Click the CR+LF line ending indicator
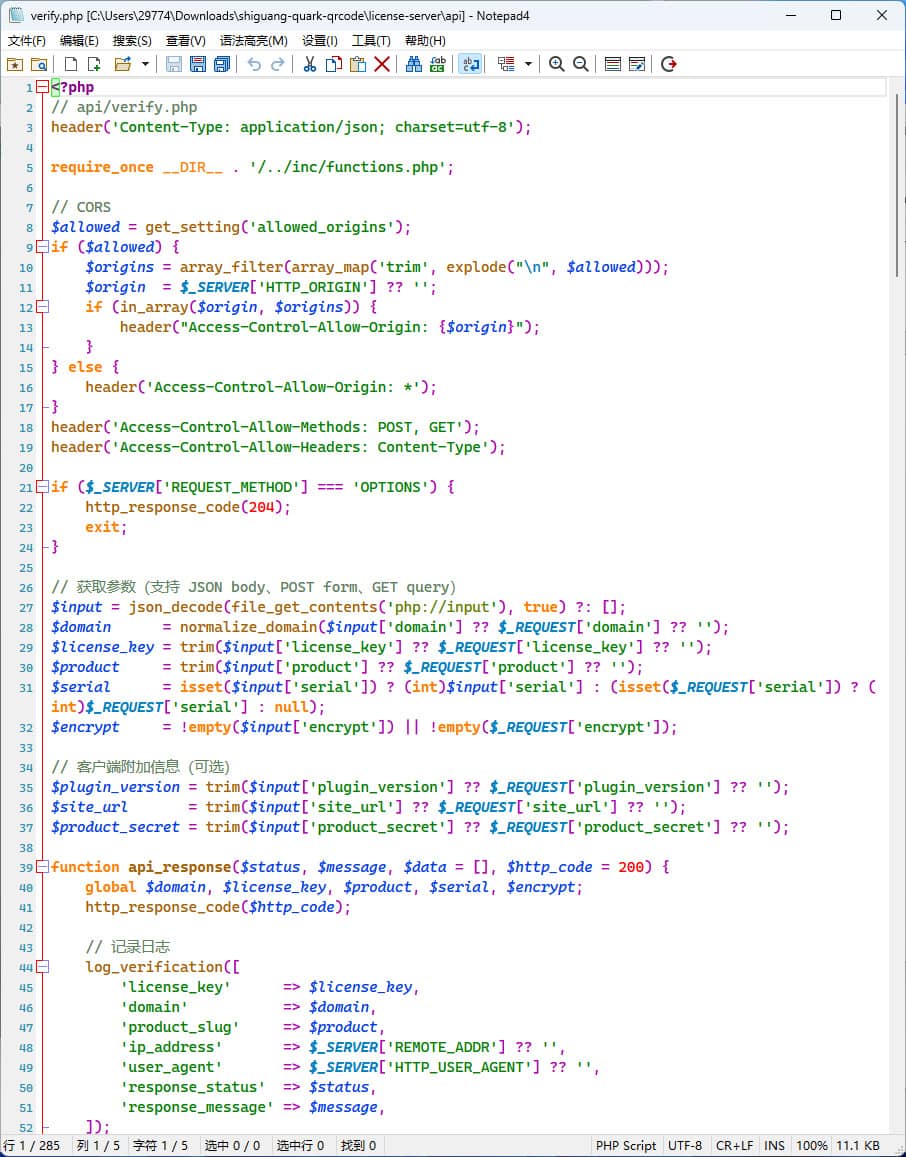The height and width of the screenshot is (1157, 906). 734,1145
